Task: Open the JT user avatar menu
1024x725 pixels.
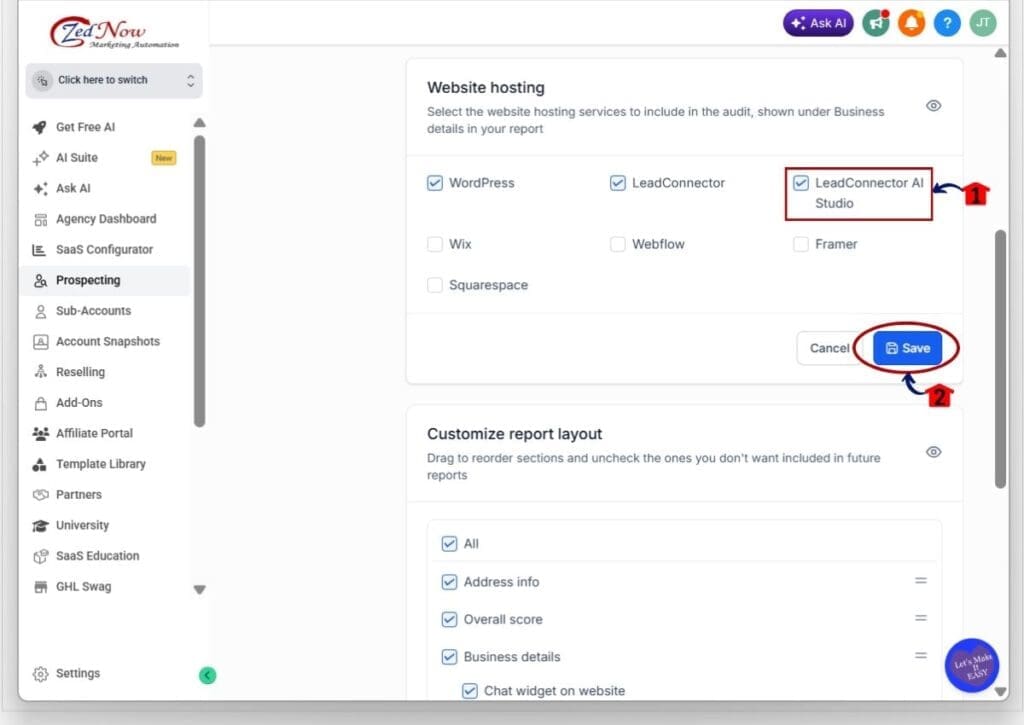Action: click(x=982, y=24)
